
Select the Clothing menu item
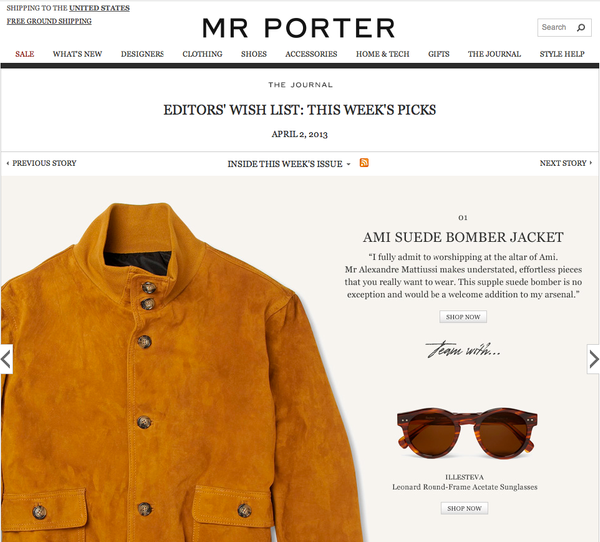point(202,54)
